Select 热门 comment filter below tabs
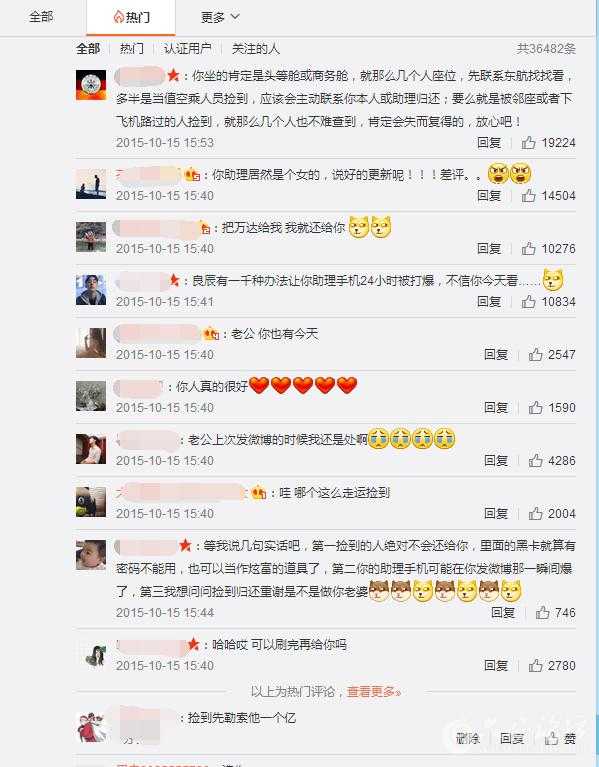599x767 pixels. pos(132,49)
